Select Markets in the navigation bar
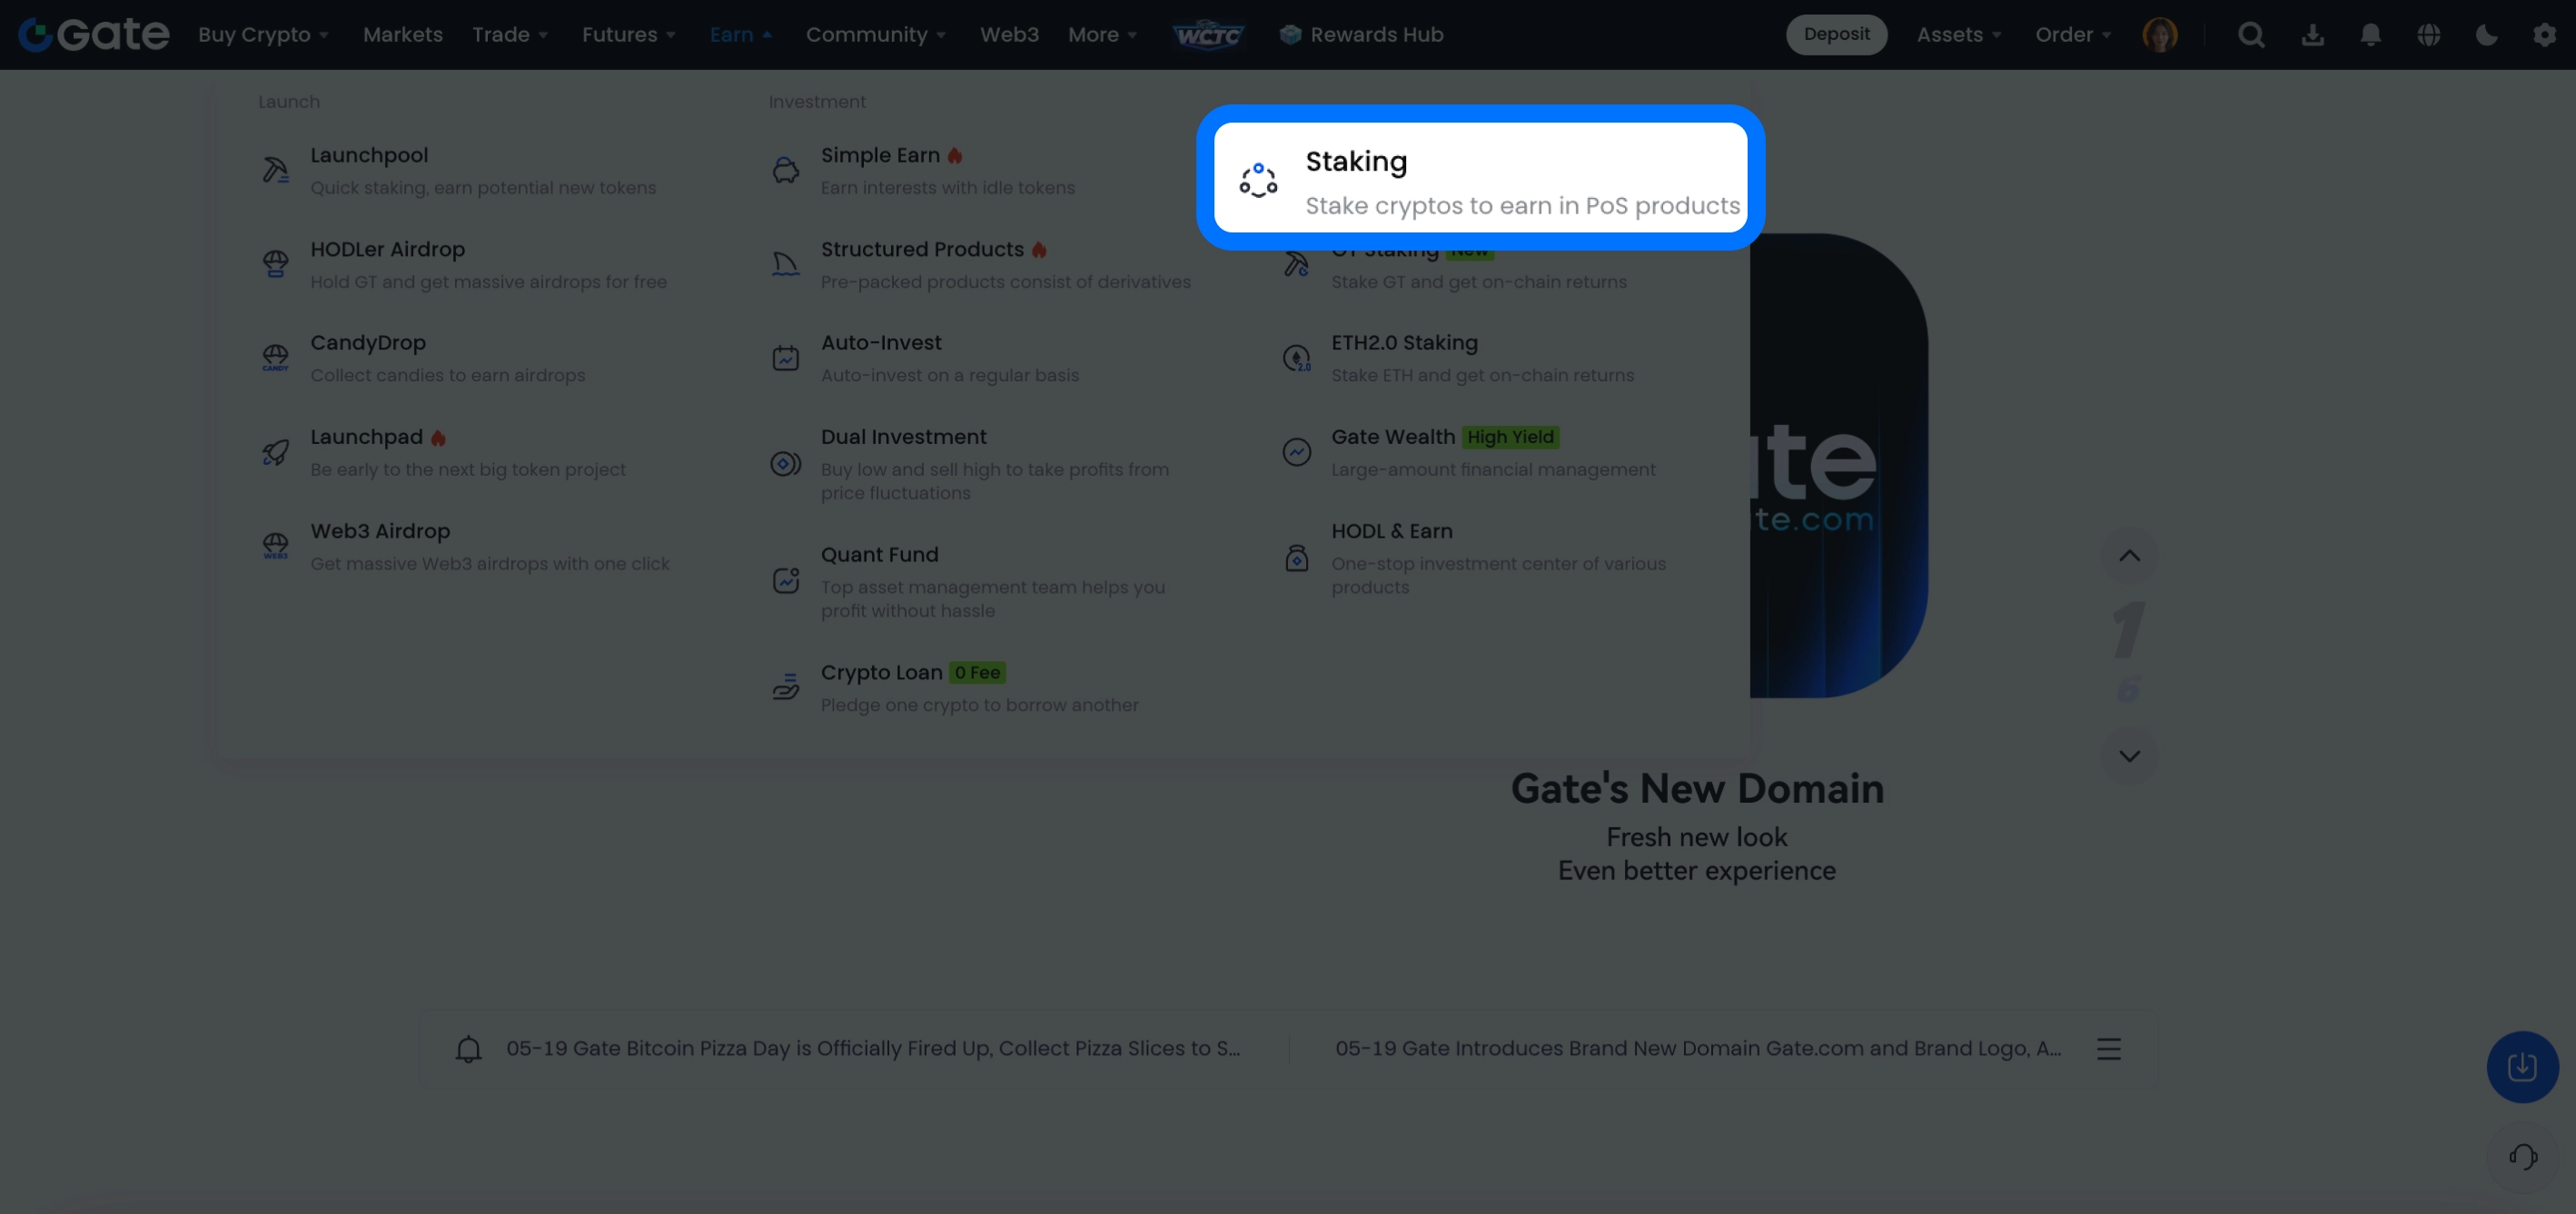This screenshot has height=1214, width=2576. 402,34
